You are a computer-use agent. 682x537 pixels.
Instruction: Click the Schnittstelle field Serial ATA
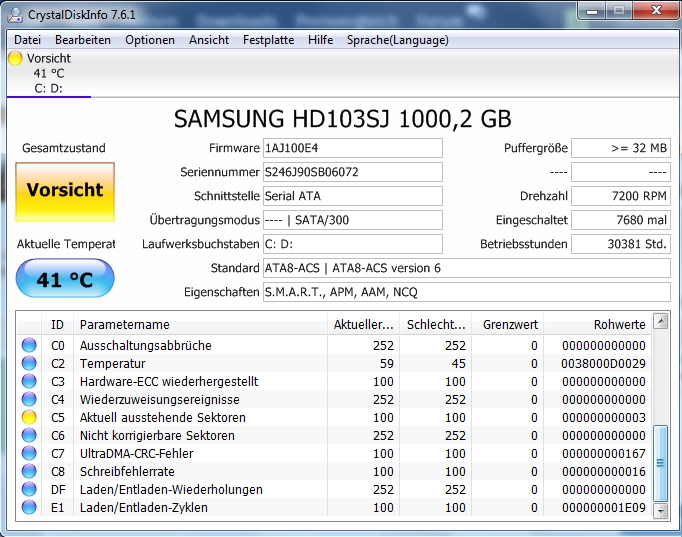(353, 196)
